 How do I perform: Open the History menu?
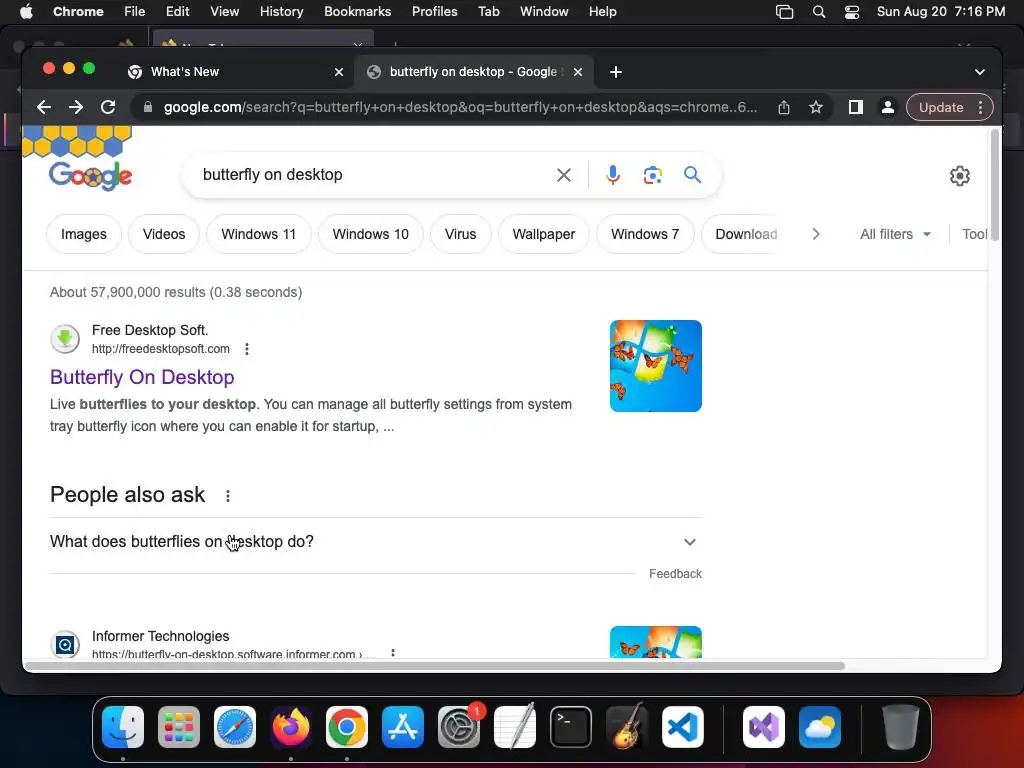(x=281, y=12)
